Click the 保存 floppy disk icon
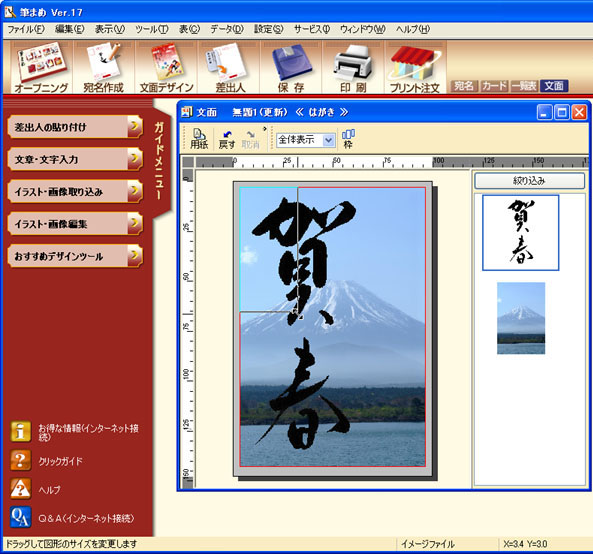Image resolution: width=593 pixels, height=554 pixels. 291,67
